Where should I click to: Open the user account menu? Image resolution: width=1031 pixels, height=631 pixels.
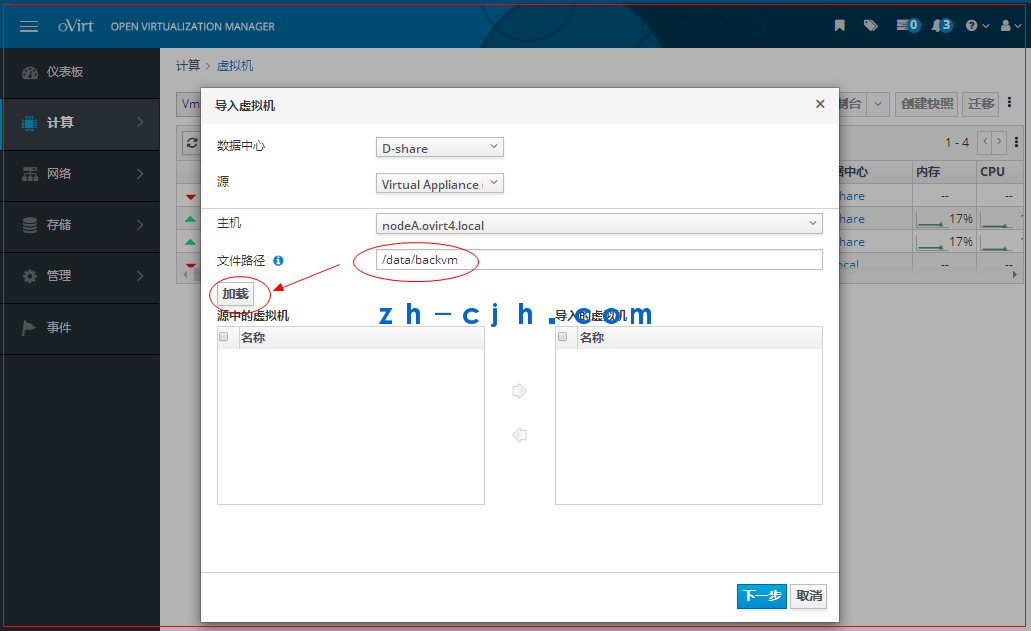coord(1011,26)
